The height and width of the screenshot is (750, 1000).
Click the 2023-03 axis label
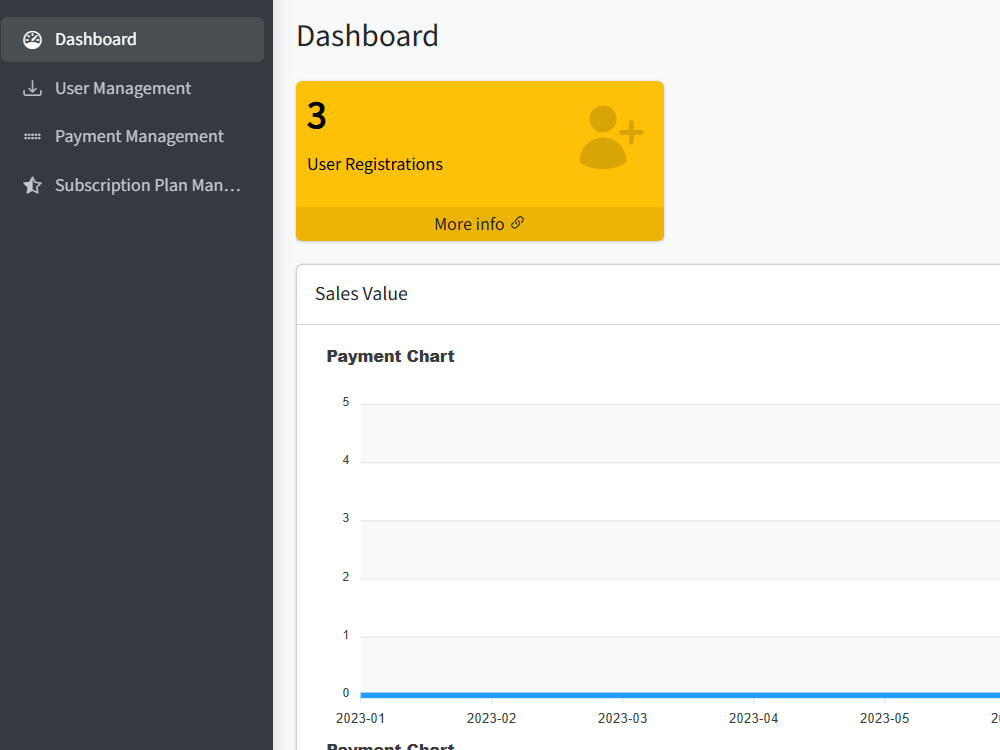[622, 718]
